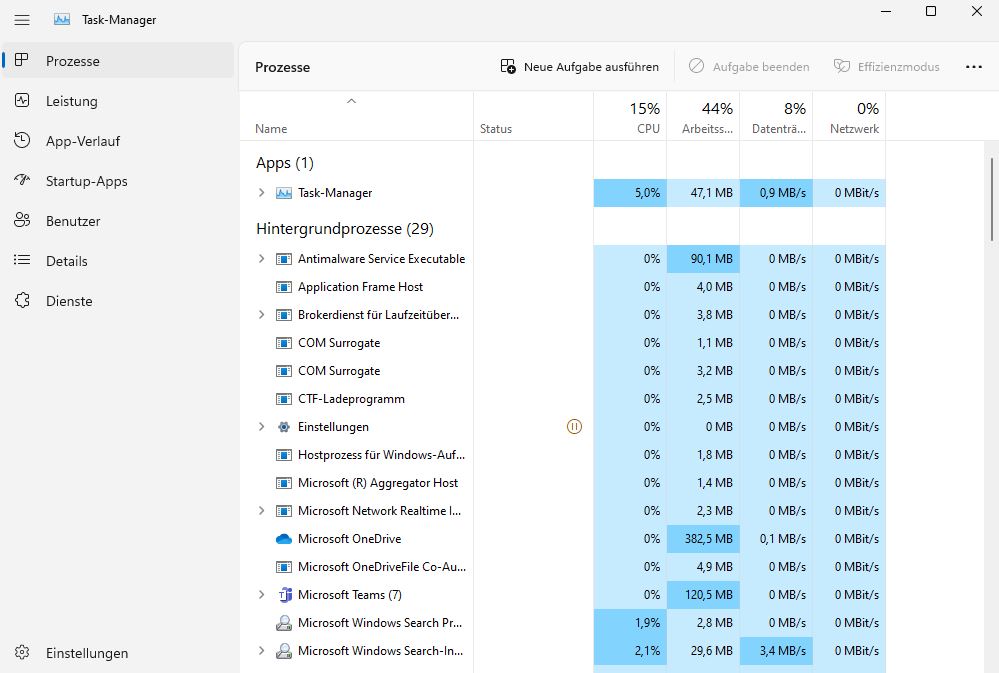
Task: Open Einstellungen at sidebar bottom
Action: click(x=86, y=653)
